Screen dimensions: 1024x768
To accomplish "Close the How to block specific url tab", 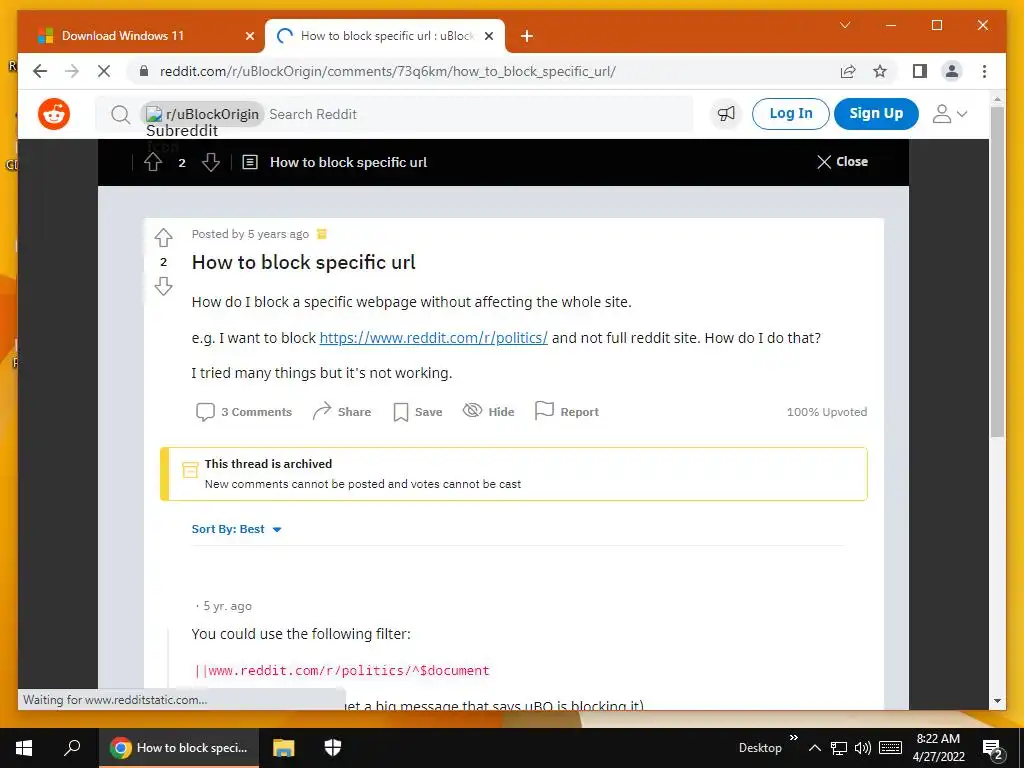I will point(488,37).
